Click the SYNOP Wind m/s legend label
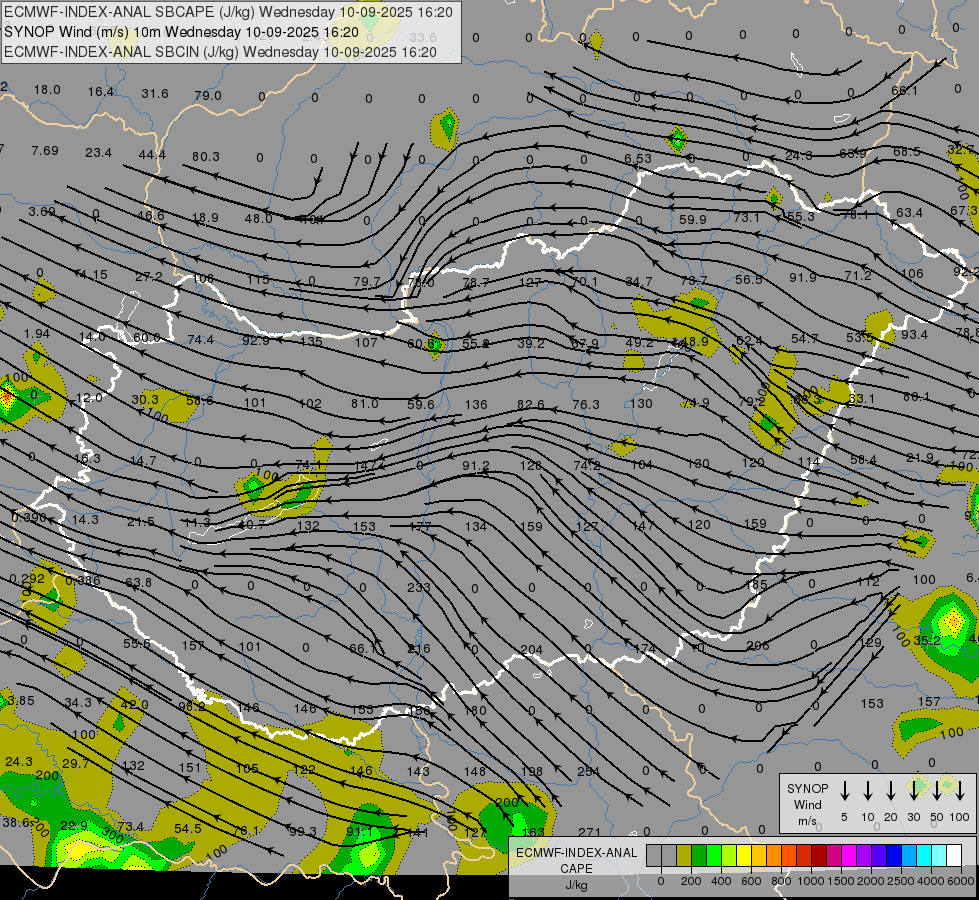This screenshot has width=979, height=900. coord(807,804)
